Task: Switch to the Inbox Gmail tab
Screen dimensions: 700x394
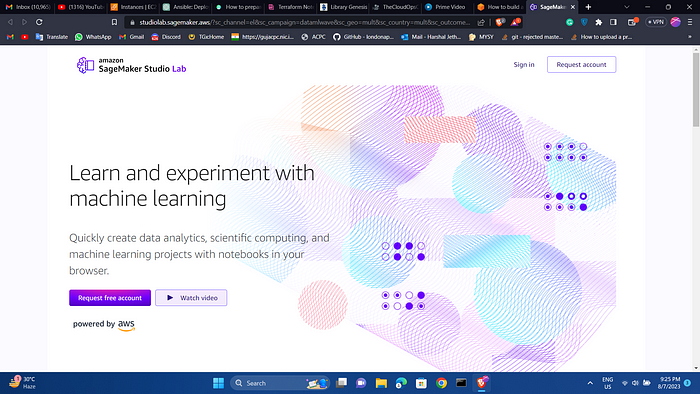Action: 28,7
